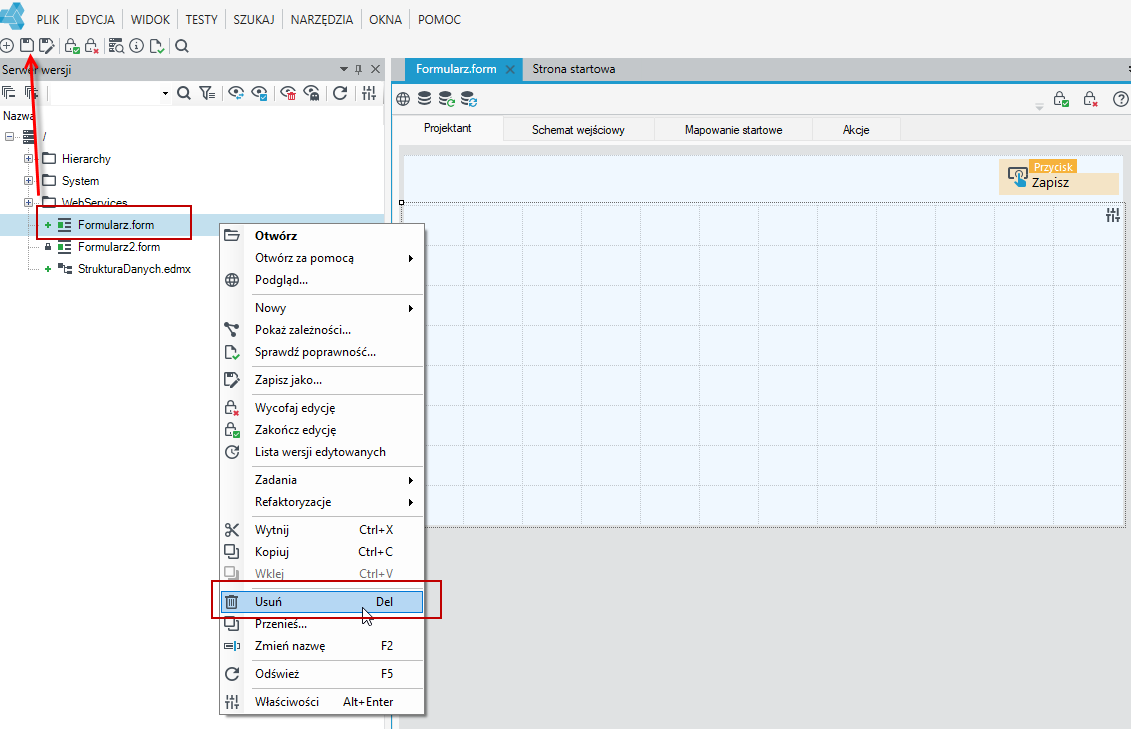The image size is (1131, 729).
Task: Switch to the 'Strona startowa' tab
Action: (x=574, y=69)
